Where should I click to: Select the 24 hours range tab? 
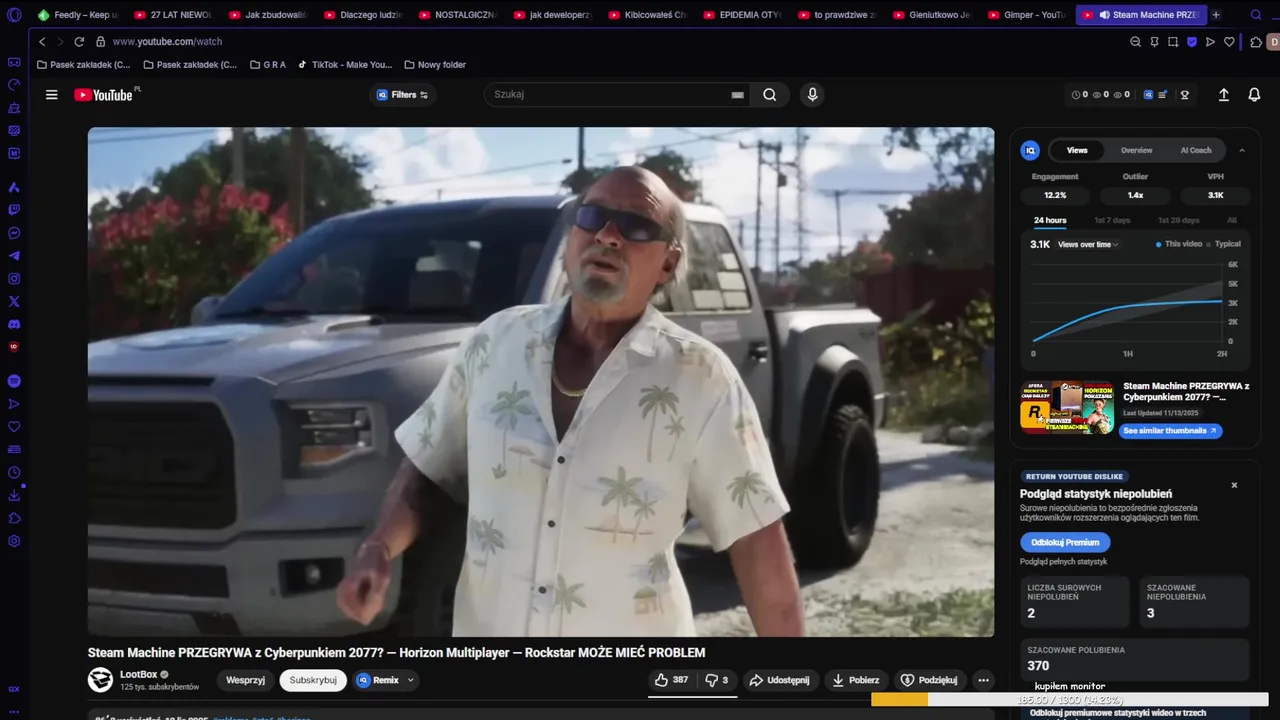(1050, 220)
